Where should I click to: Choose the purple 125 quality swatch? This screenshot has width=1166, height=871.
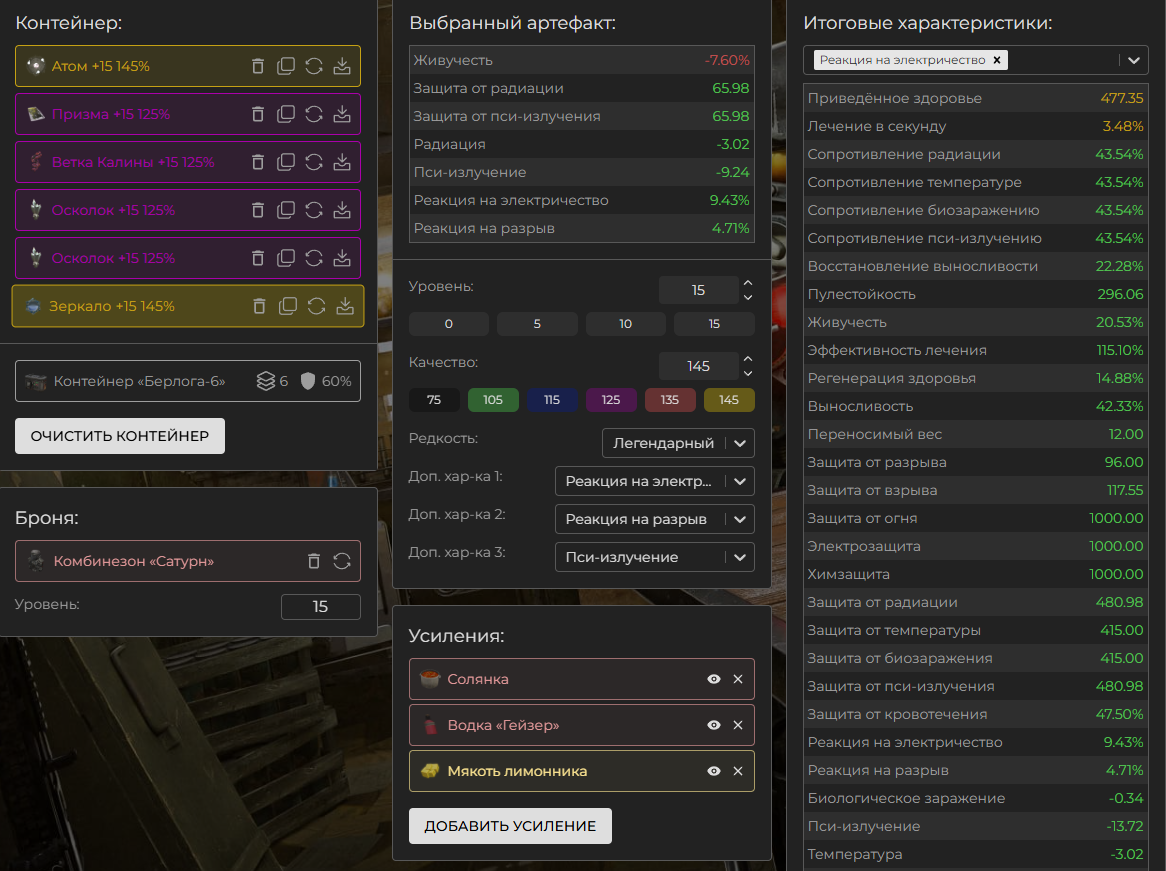click(611, 400)
